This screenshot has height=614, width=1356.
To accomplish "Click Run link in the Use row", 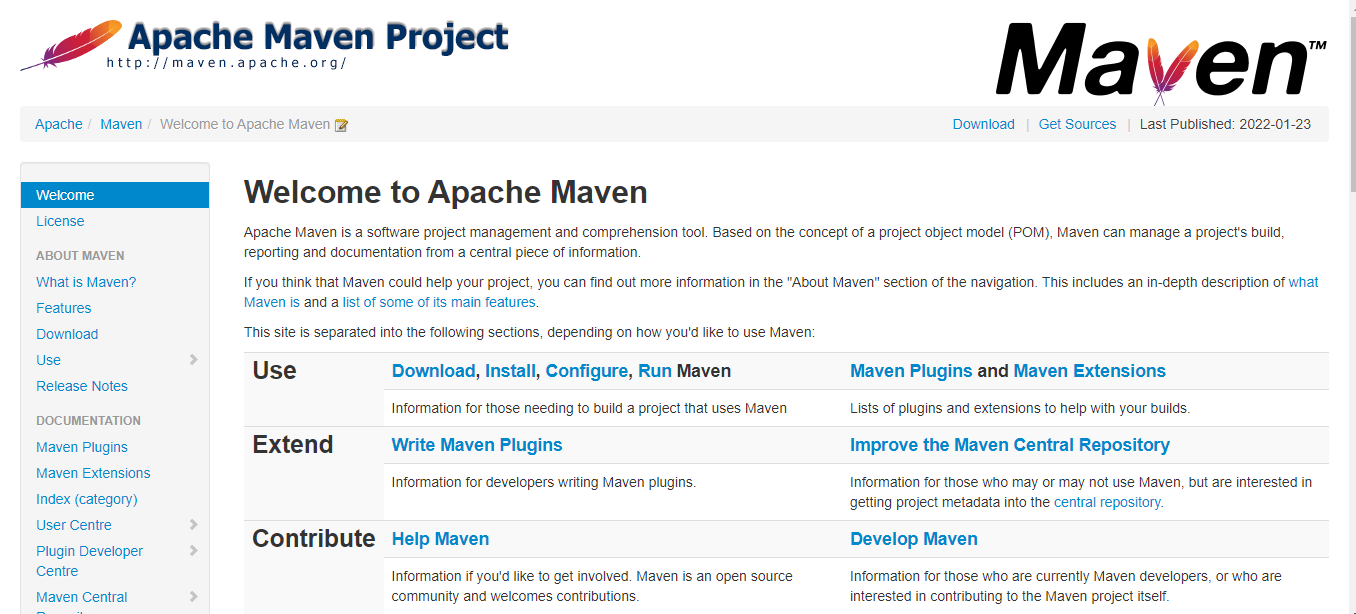I will tap(655, 371).
